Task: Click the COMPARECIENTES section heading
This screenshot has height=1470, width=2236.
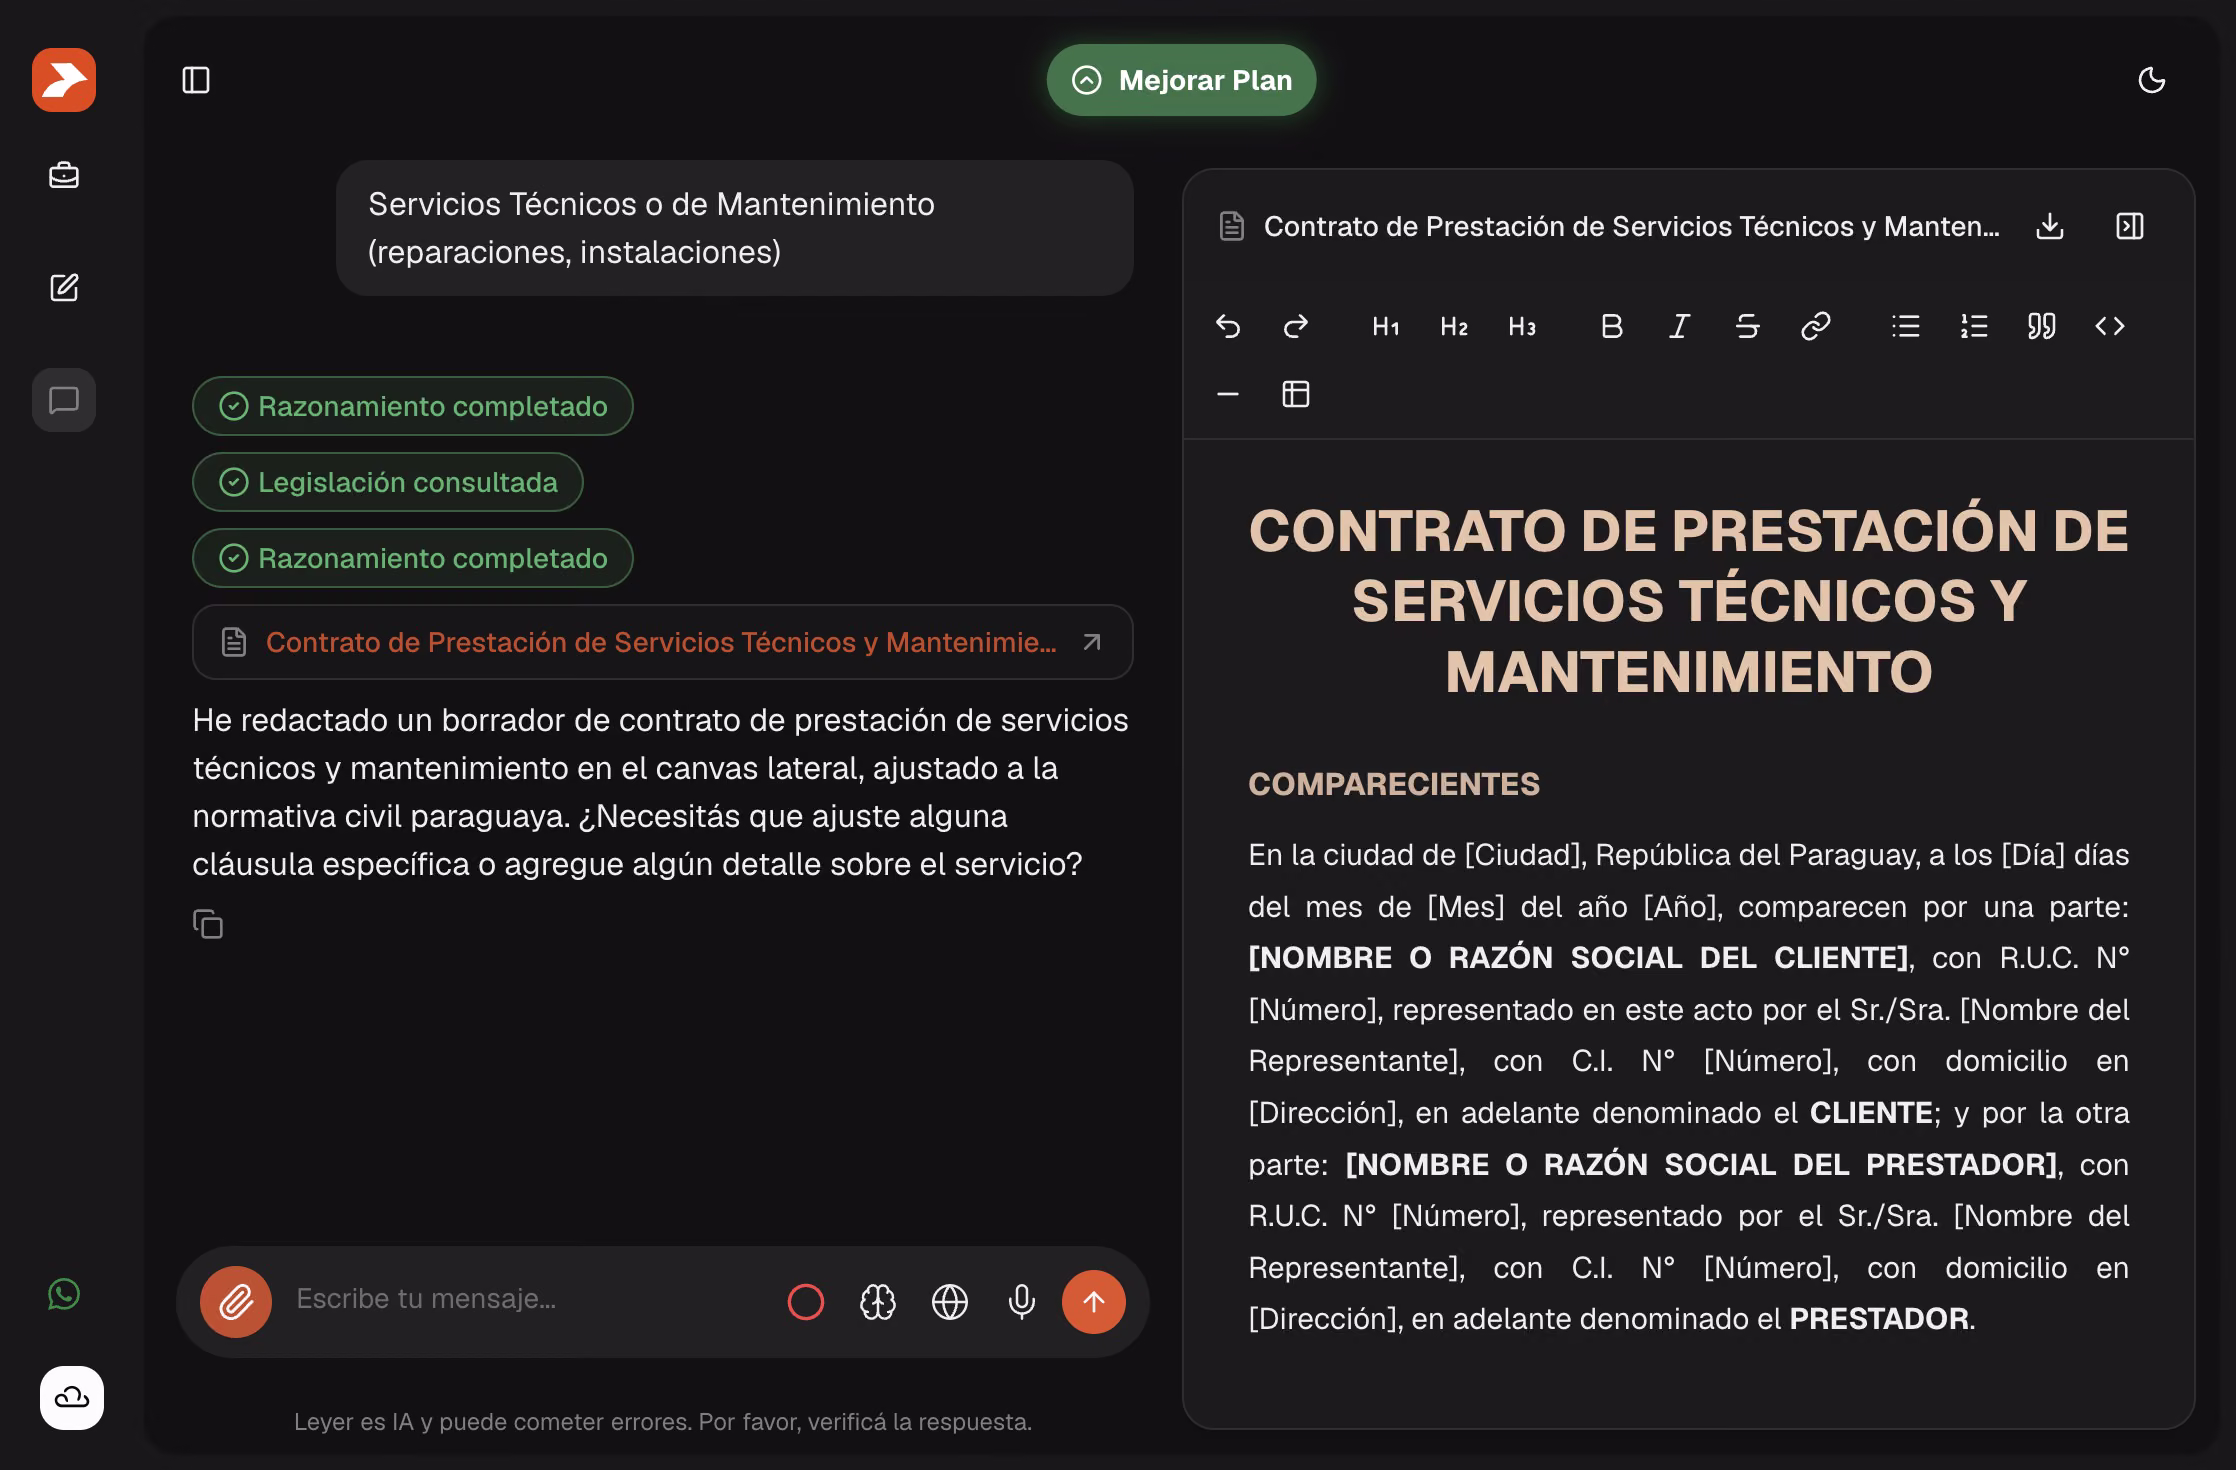Action: [x=1394, y=784]
